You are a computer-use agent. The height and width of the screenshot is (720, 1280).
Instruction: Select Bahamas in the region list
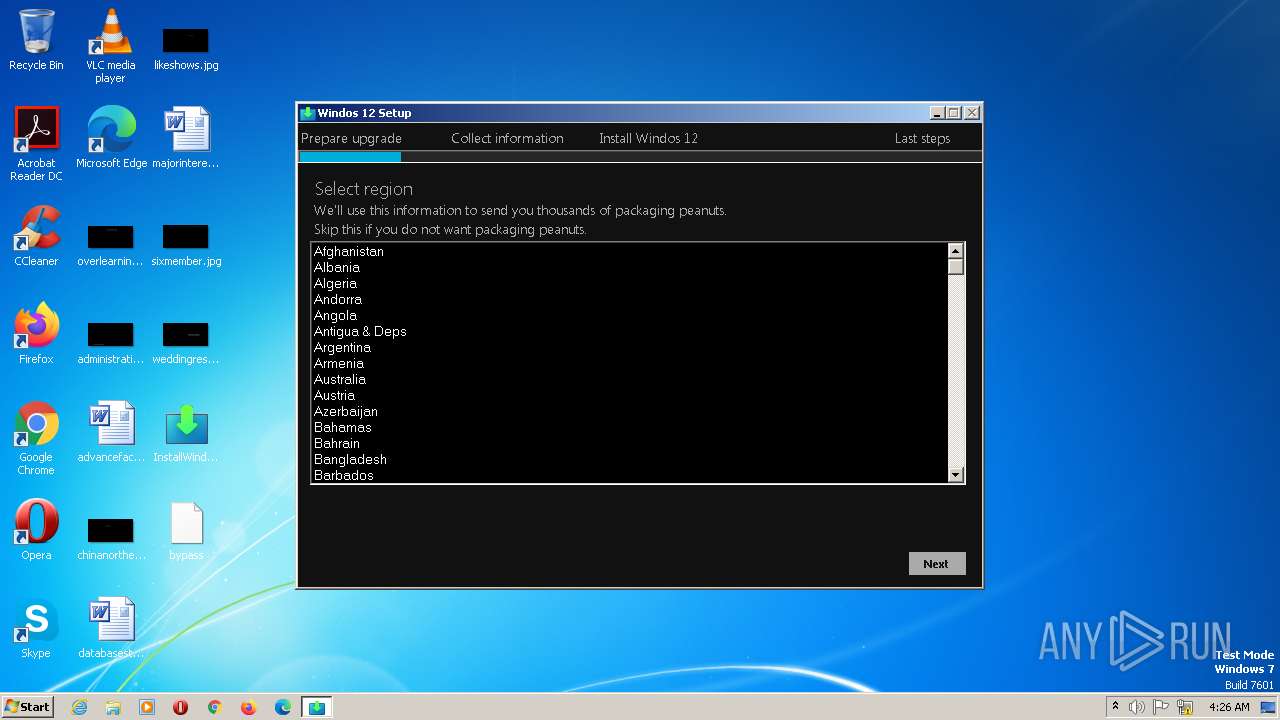click(629, 427)
